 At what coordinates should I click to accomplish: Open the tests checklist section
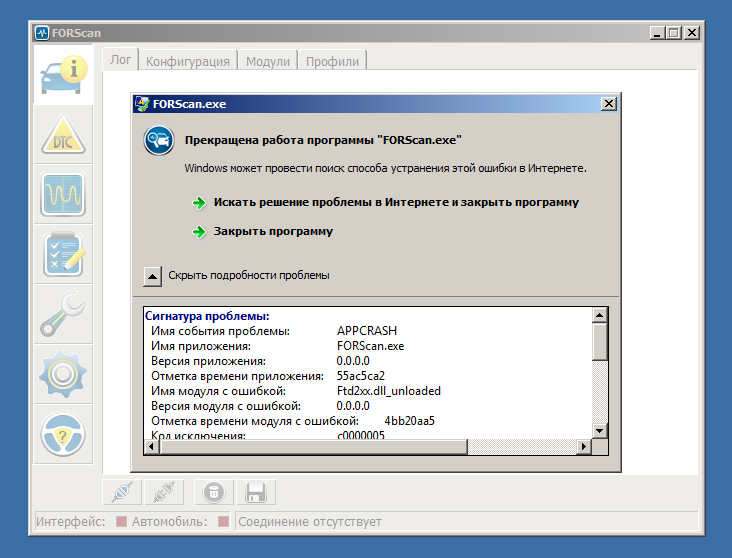63,253
